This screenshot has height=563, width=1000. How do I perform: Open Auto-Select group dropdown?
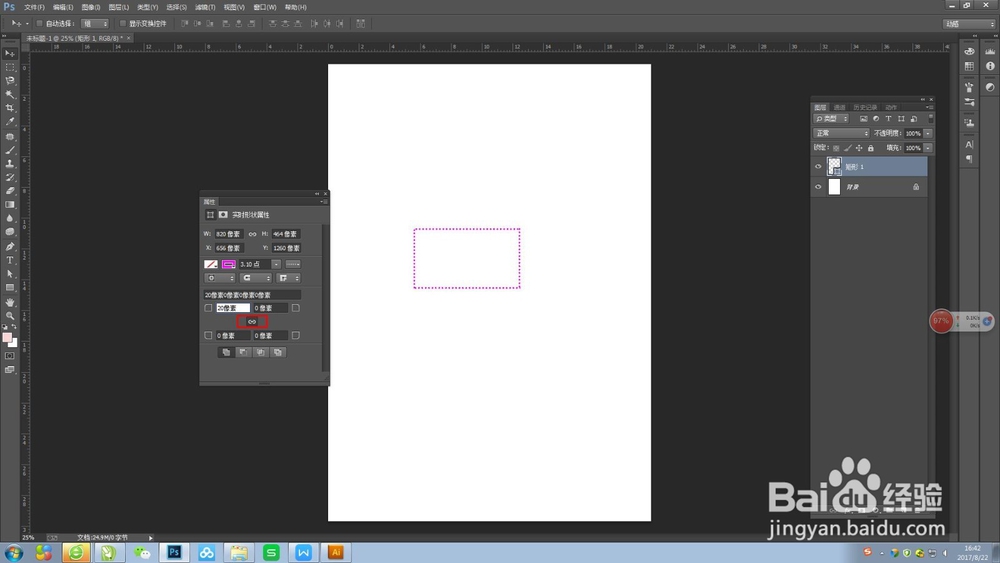coord(95,24)
